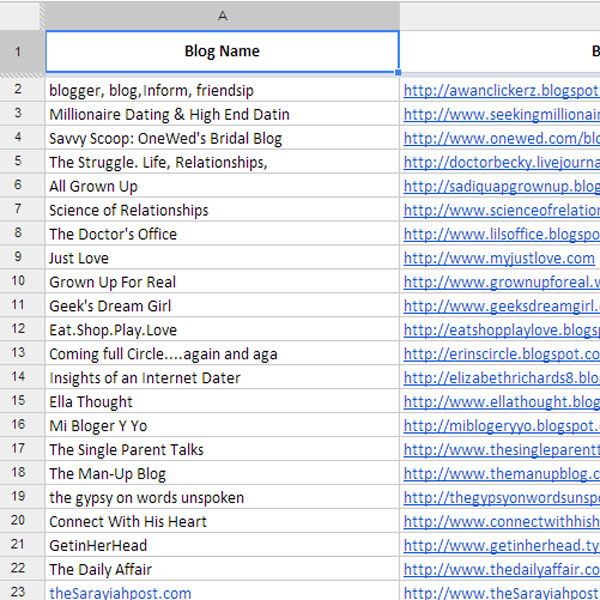
Task: Open the scienceofrelationships link
Action: [x=500, y=210]
